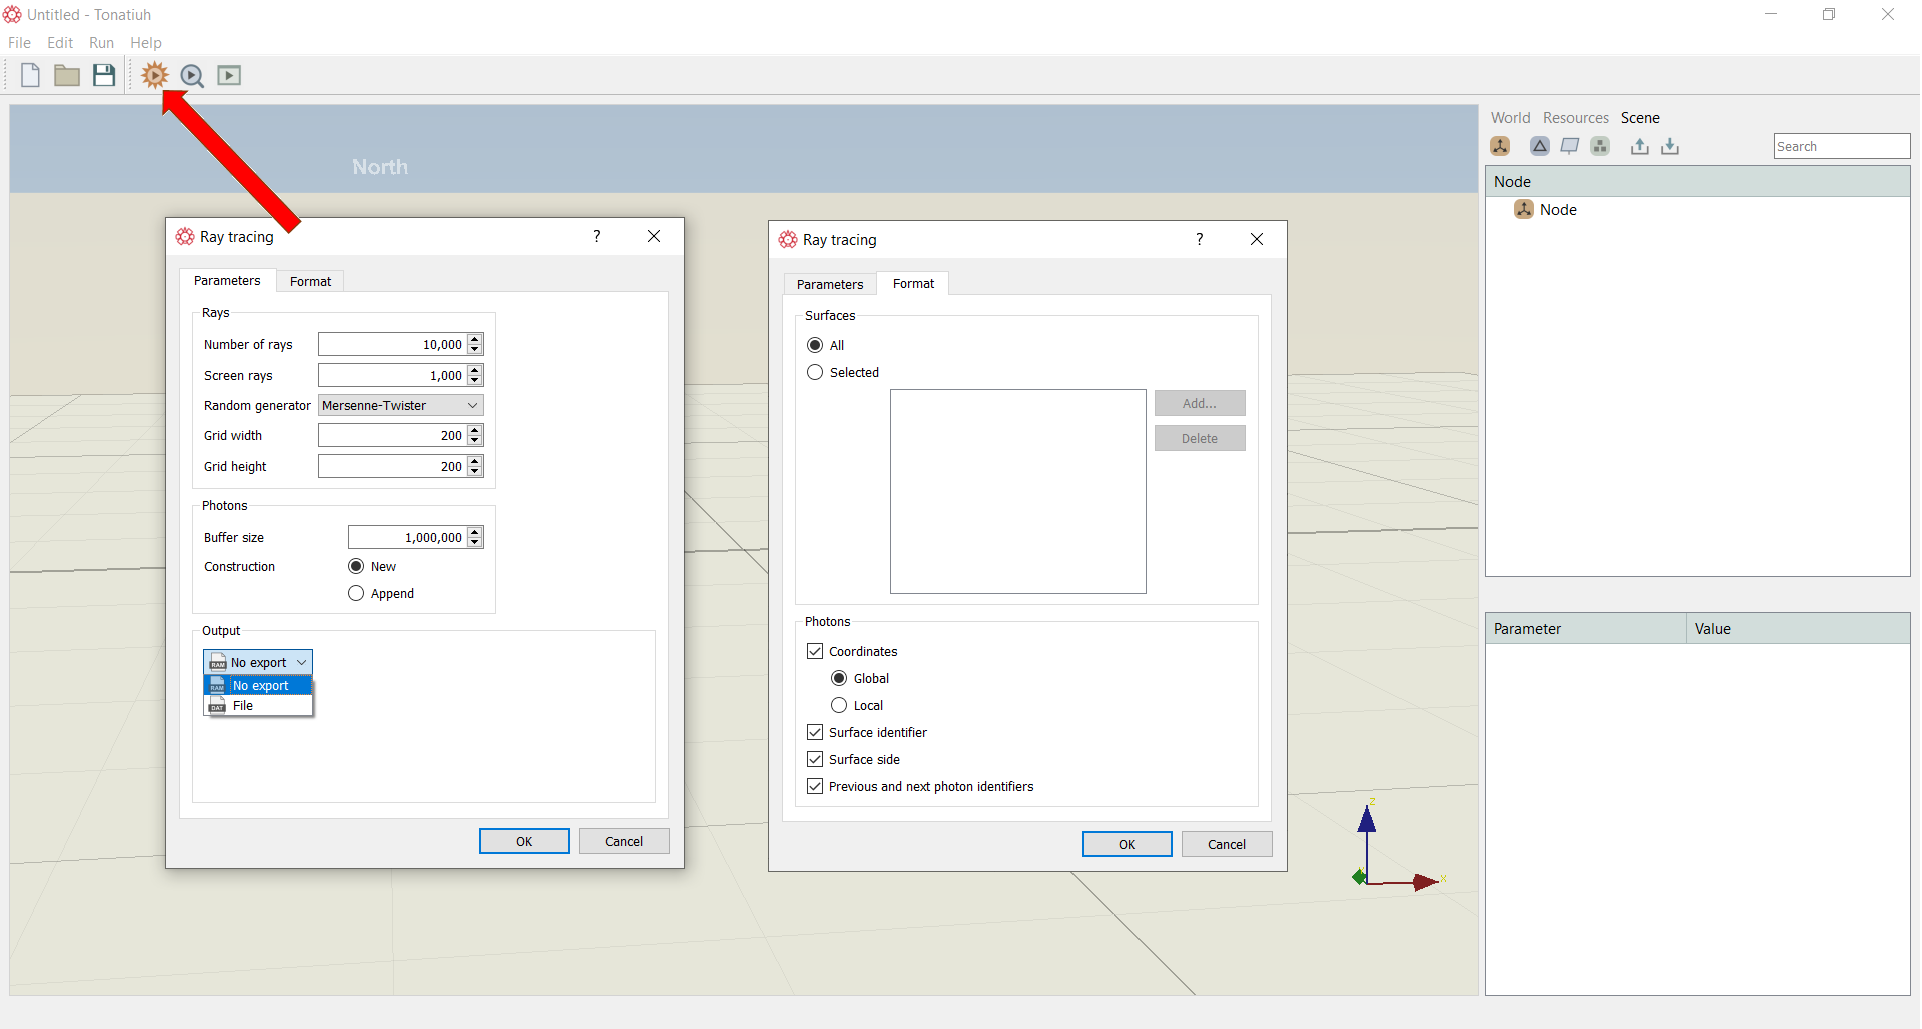Open Random generator Mersenne-Twister dropdown

[401, 405]
